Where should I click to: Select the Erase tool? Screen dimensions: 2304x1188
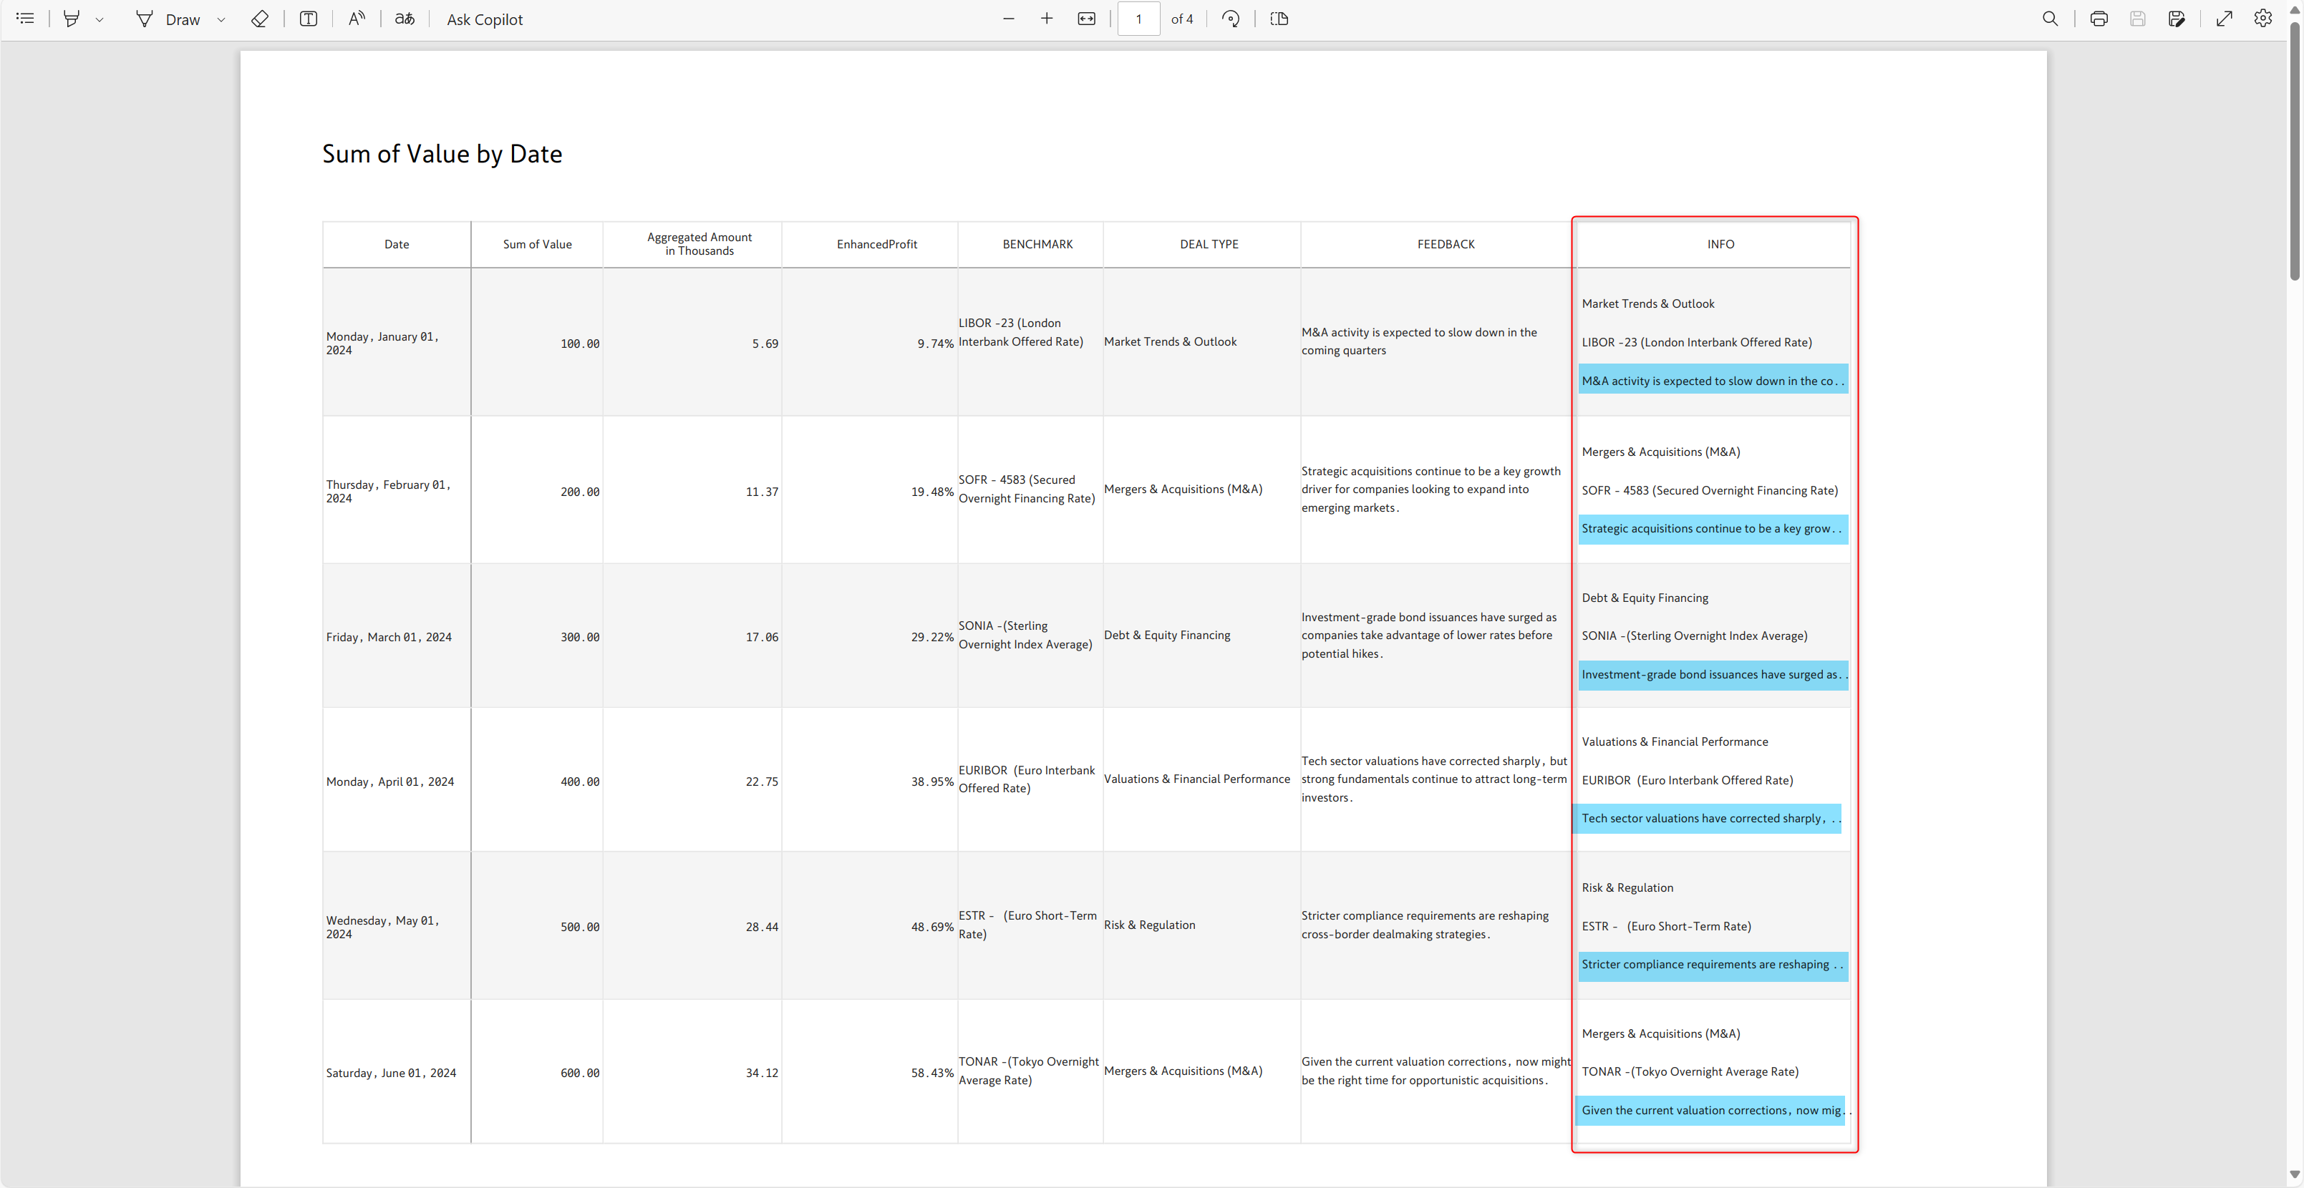[x=260, y=19]
